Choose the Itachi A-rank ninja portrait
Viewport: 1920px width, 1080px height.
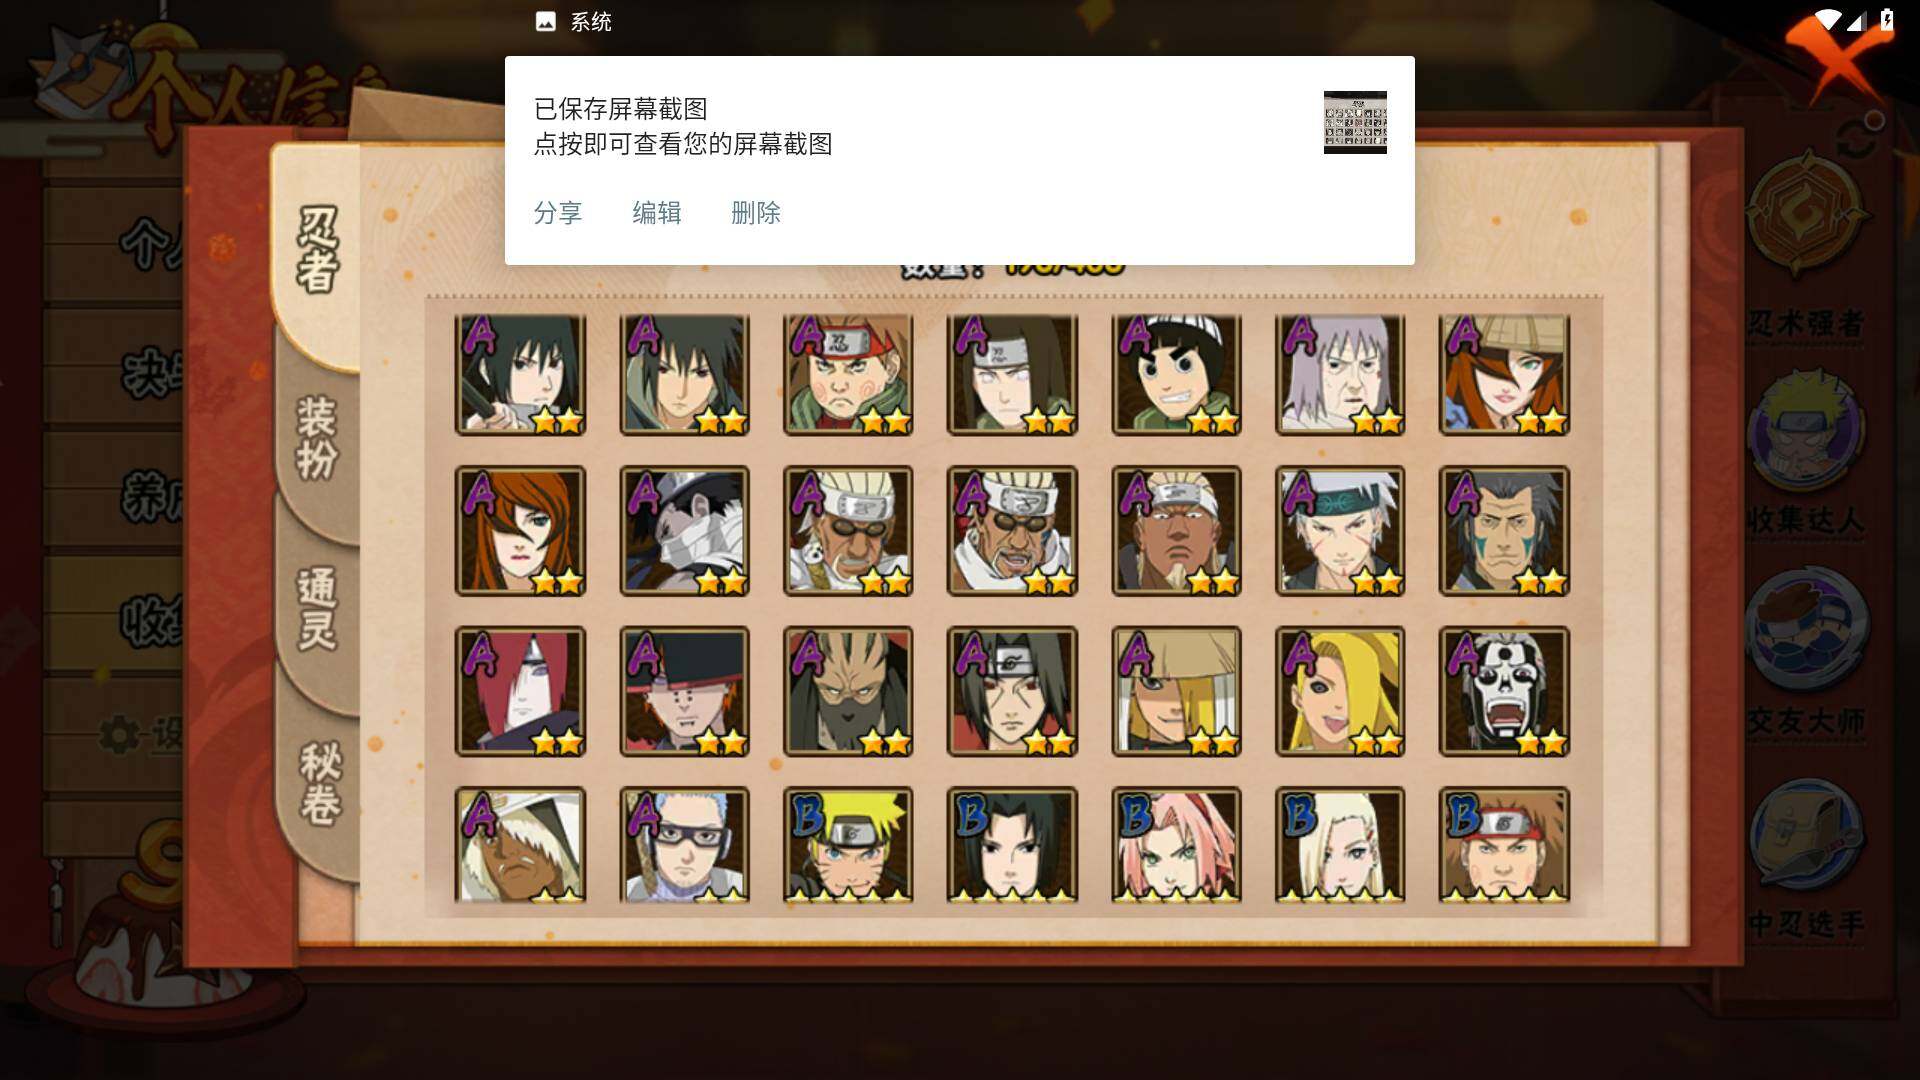pos(1012,691)
